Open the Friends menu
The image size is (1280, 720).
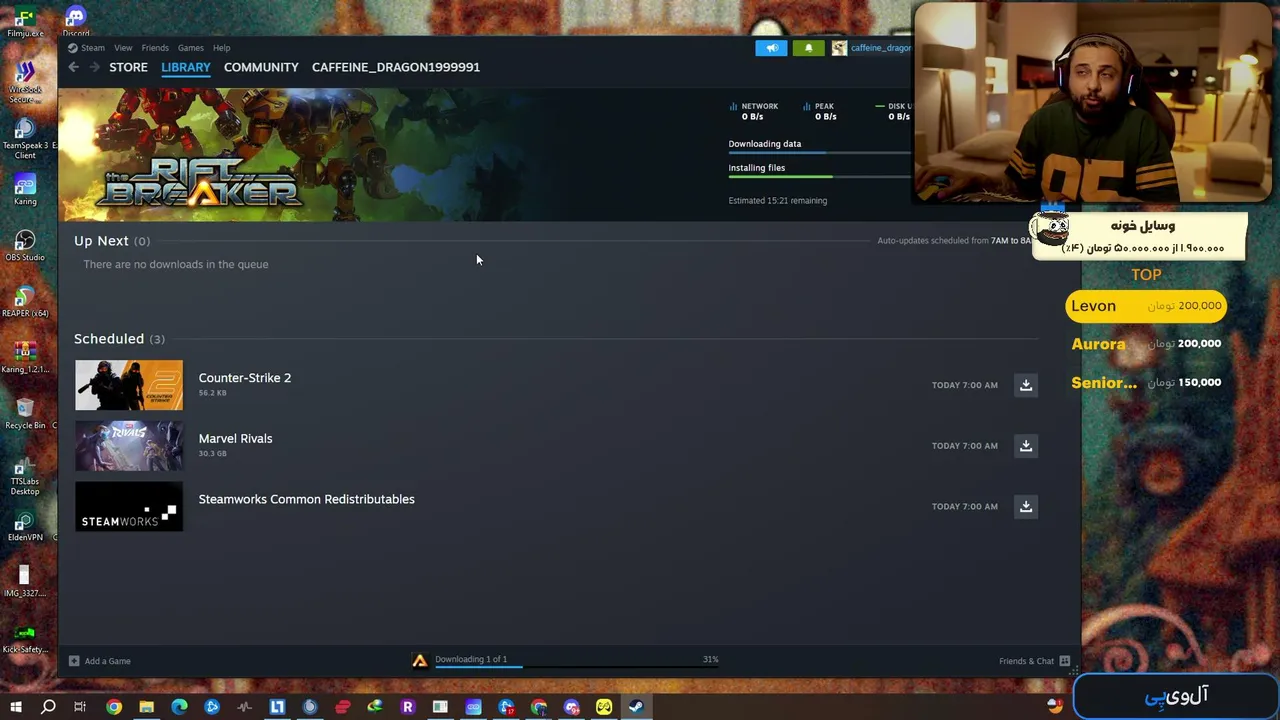pyautogui.click(x=155, y=48)
